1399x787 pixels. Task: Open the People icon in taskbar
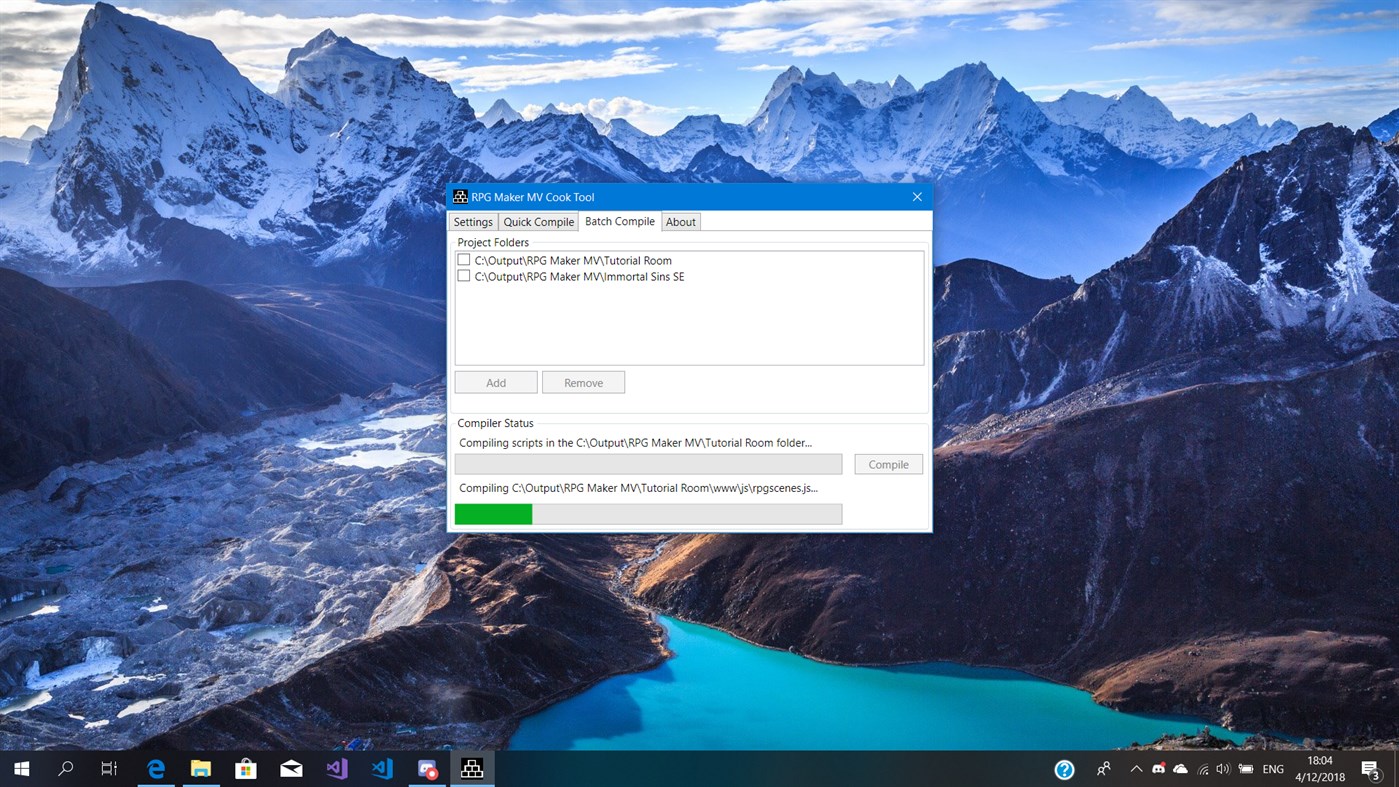point(1104,769)
